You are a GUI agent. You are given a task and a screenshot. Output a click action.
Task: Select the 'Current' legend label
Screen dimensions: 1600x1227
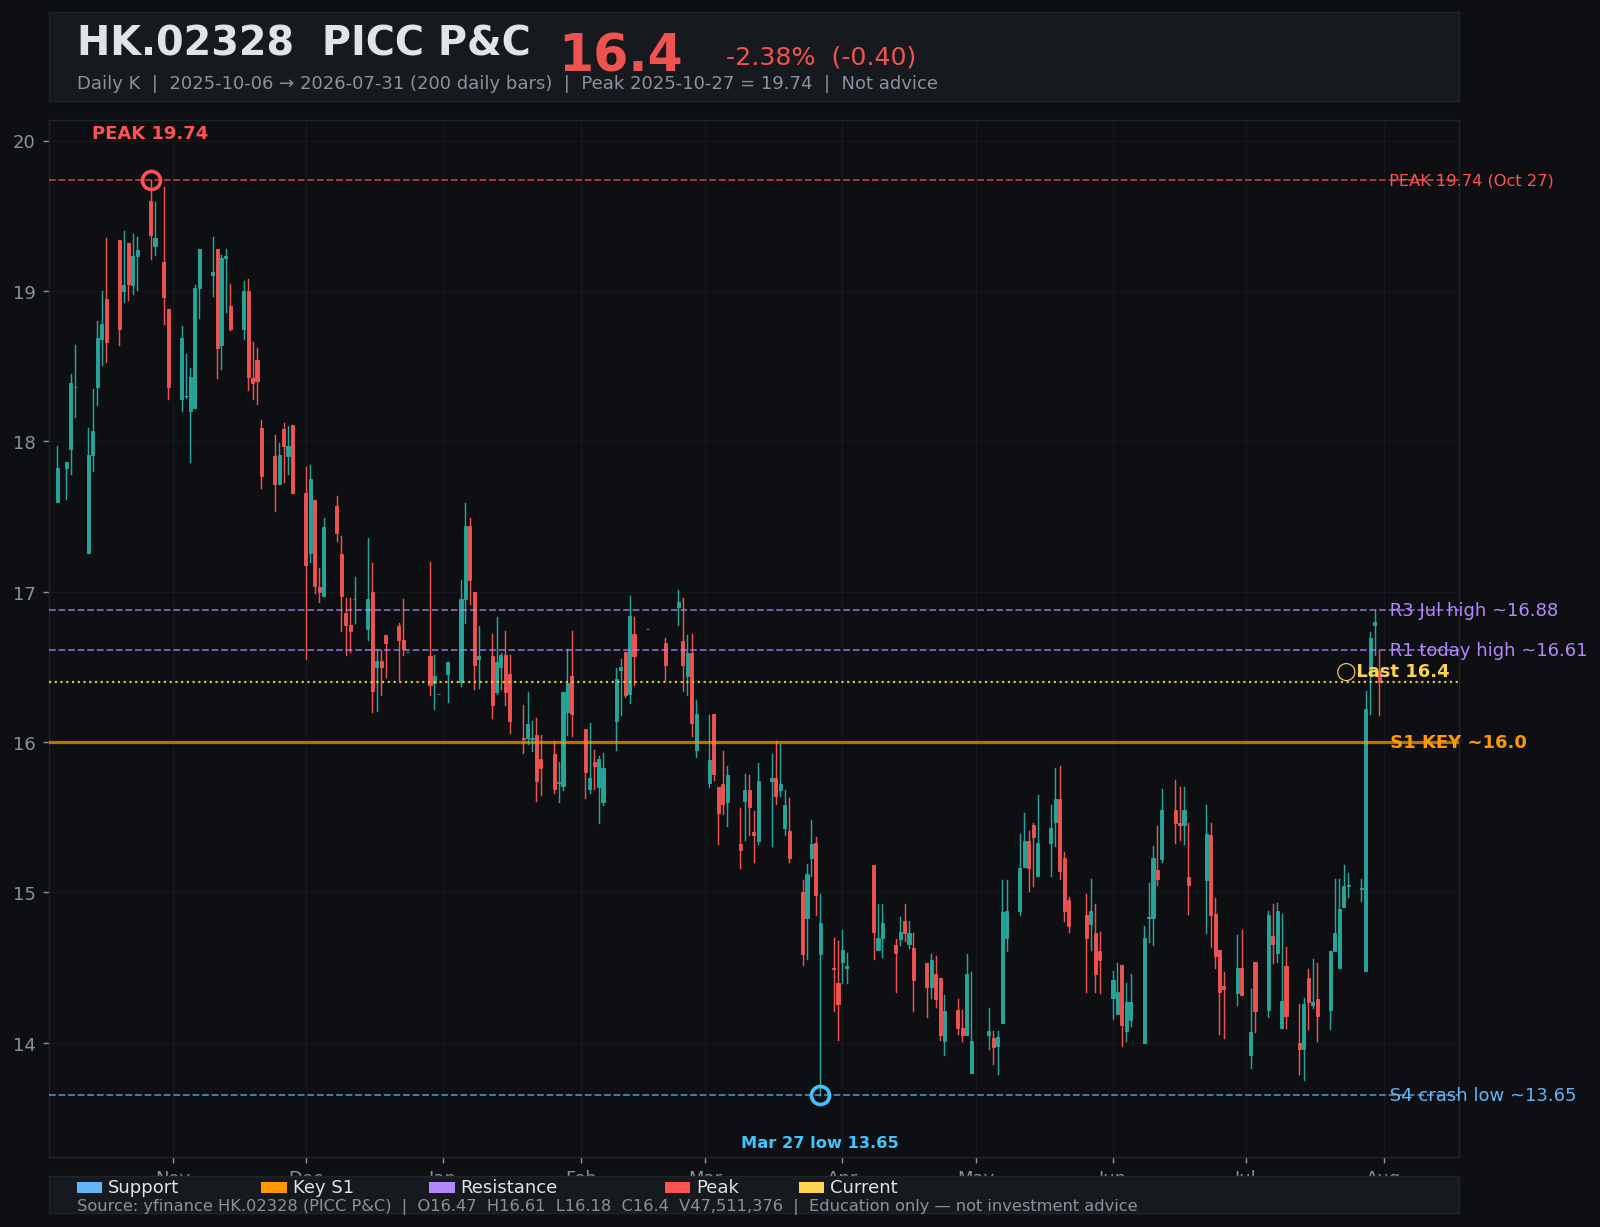(864, 1187)
